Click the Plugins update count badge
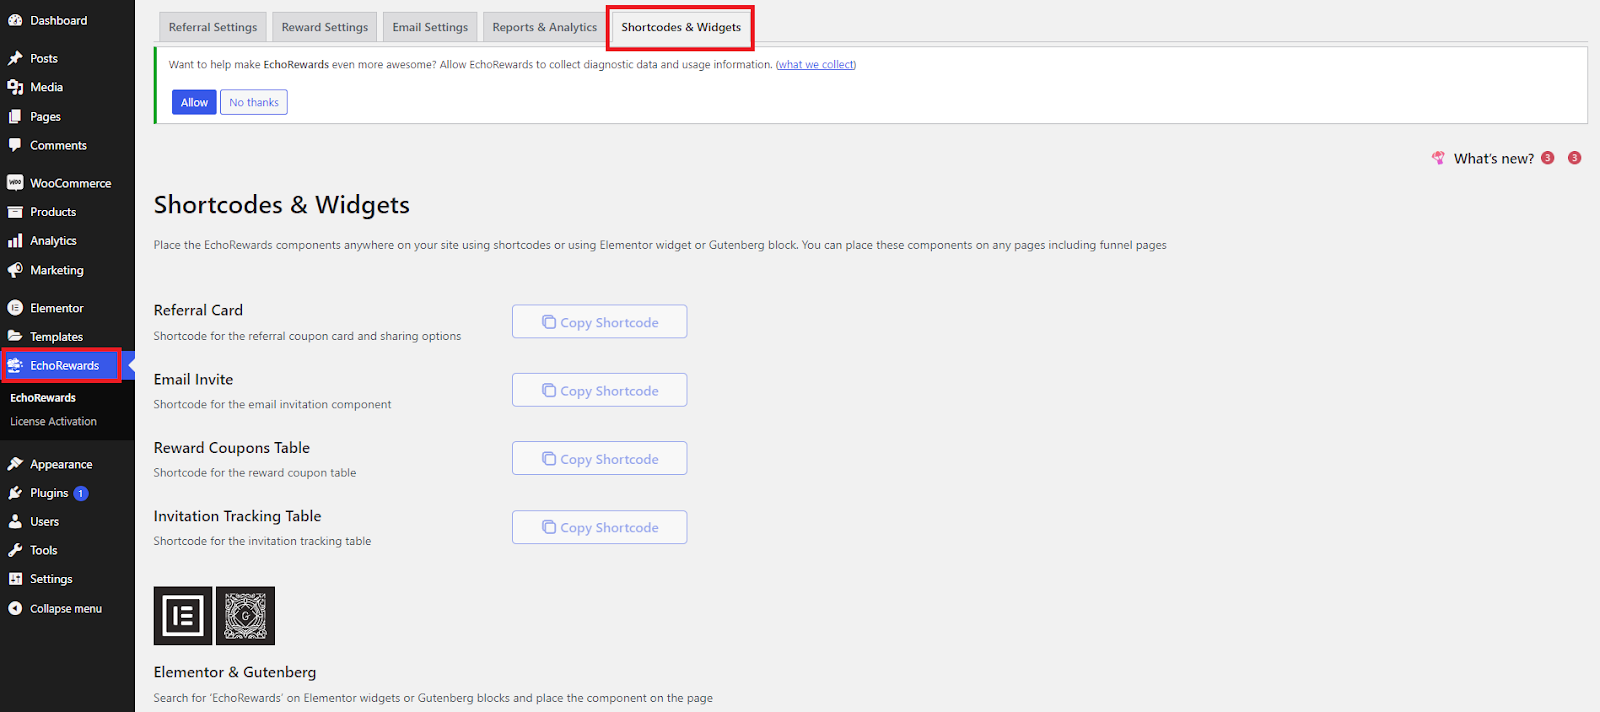 click(81, 493)
